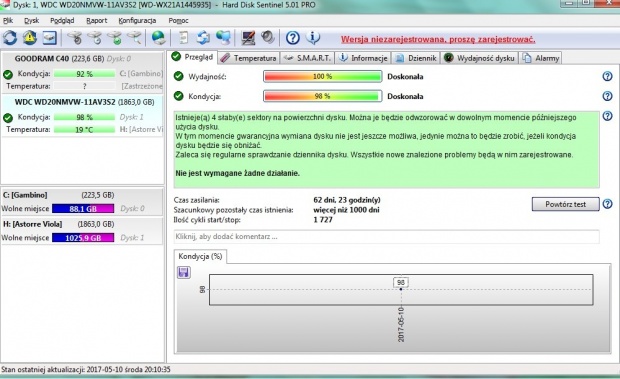Screen dimensions: 620x379
Task: Click help icon beside the green status text
Action: [x=607, y=116]
